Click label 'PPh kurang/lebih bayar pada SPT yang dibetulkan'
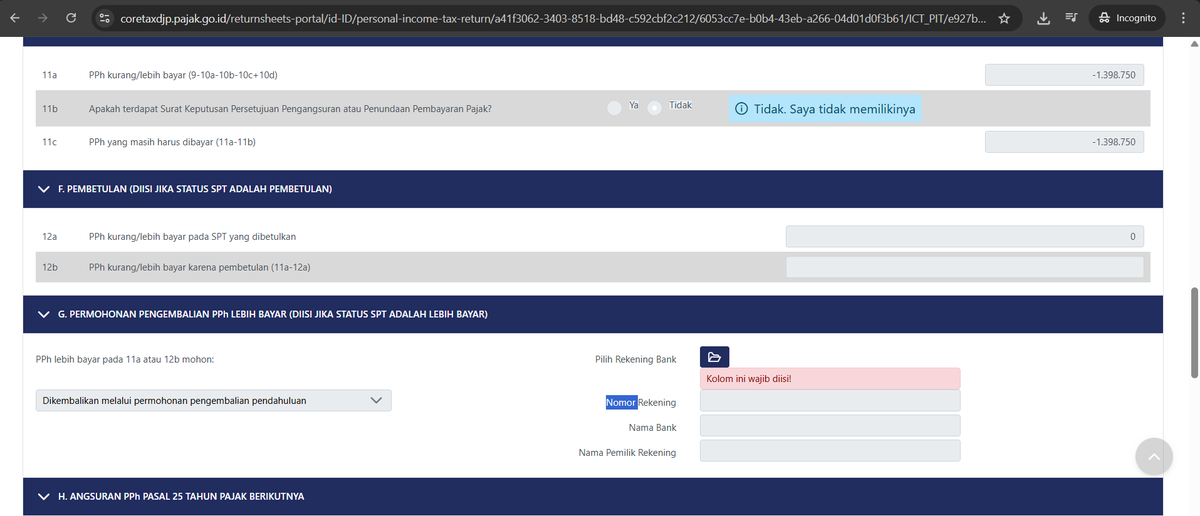The image size is (1200, 516). click(x=192, y=236)
